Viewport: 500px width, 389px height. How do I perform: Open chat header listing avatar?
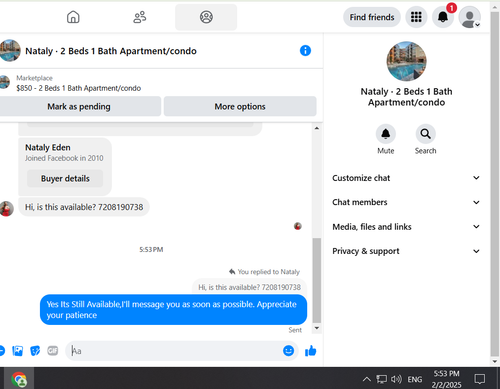9,51
